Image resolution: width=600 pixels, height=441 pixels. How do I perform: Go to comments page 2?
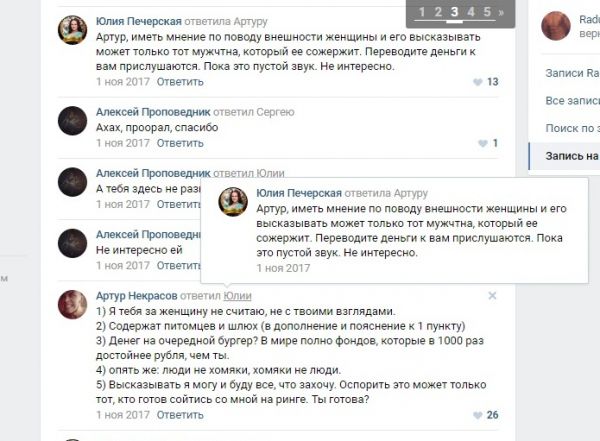pyautogui.click(x=438, y=12)
